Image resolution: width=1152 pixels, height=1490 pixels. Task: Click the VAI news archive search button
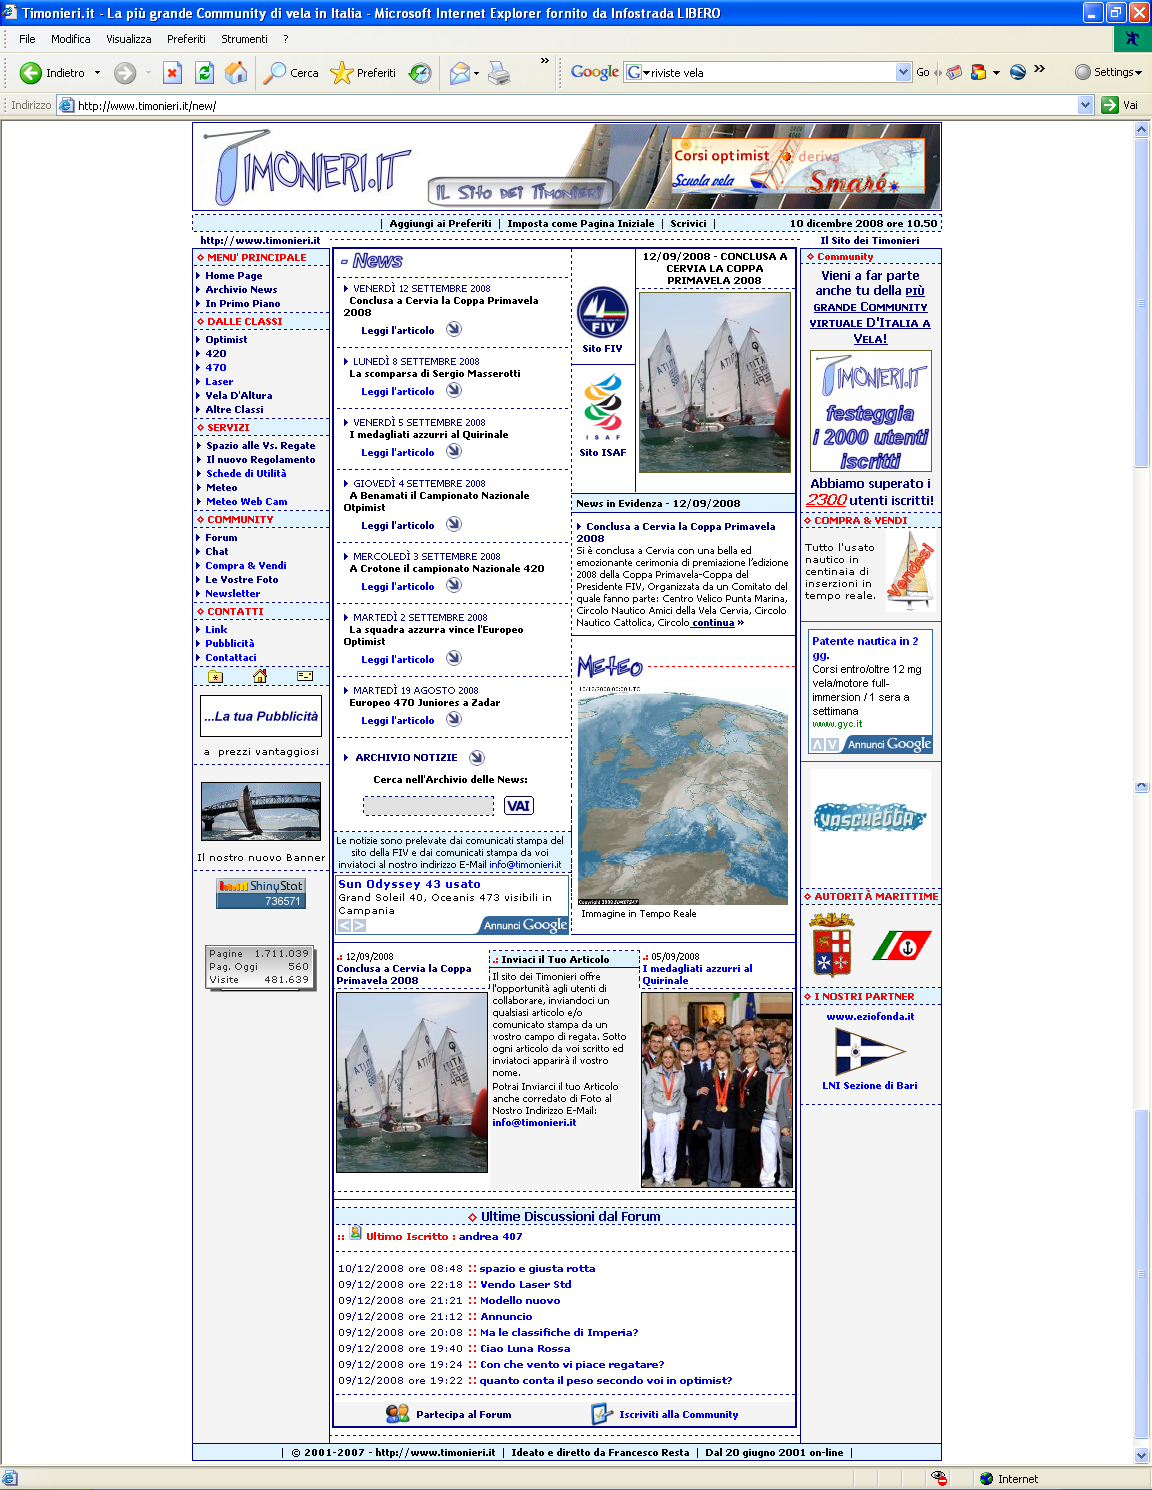pos(518,806)
